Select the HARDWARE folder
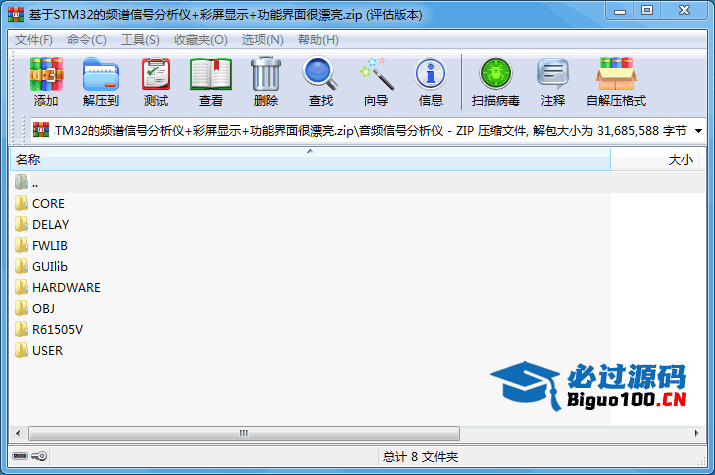Viewport: 715px width, 475px height. tap(66, 287)
